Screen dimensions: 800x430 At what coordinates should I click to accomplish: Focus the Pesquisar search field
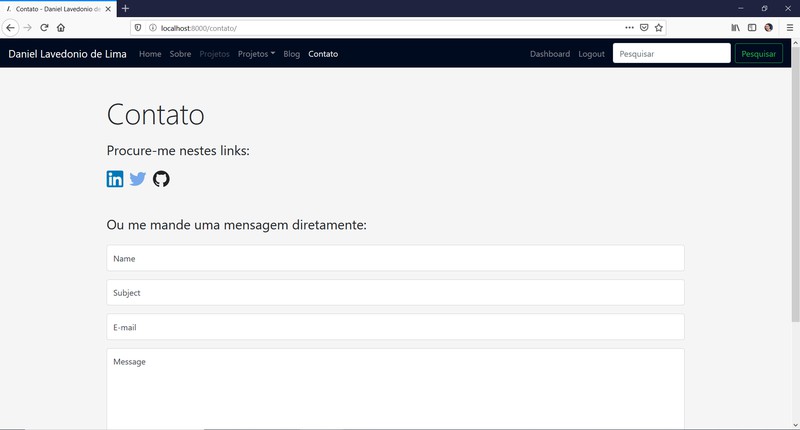tap(671, 54)
